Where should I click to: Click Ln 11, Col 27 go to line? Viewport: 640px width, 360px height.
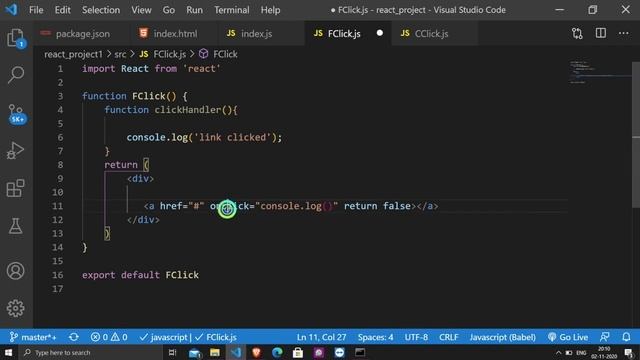point(321,337)
